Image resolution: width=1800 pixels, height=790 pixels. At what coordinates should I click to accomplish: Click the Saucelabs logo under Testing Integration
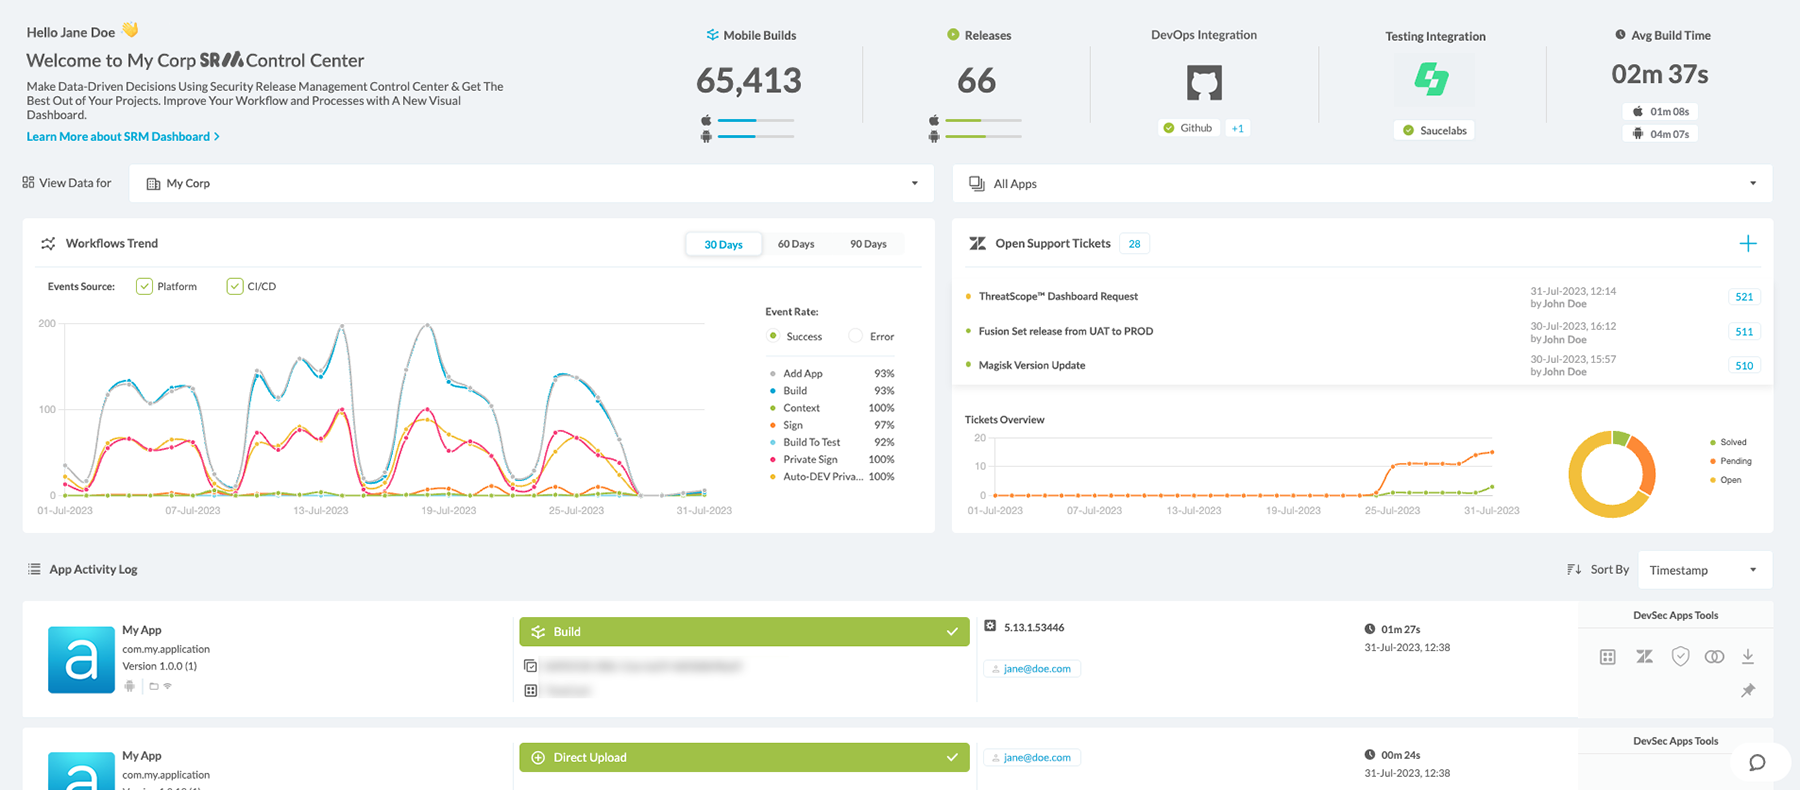click(1431, 79)
